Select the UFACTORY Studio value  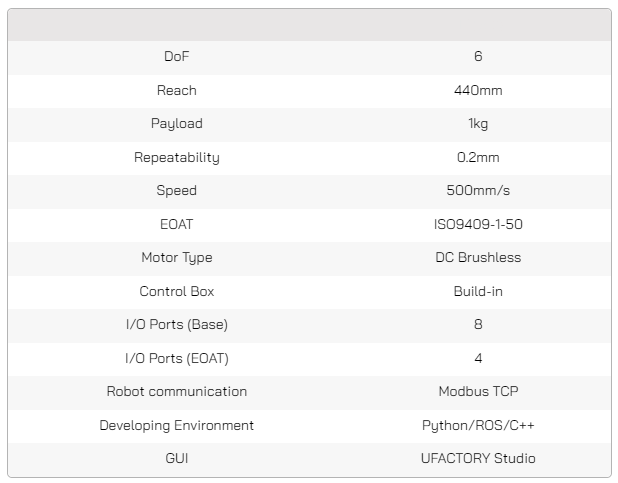(477, 459)
